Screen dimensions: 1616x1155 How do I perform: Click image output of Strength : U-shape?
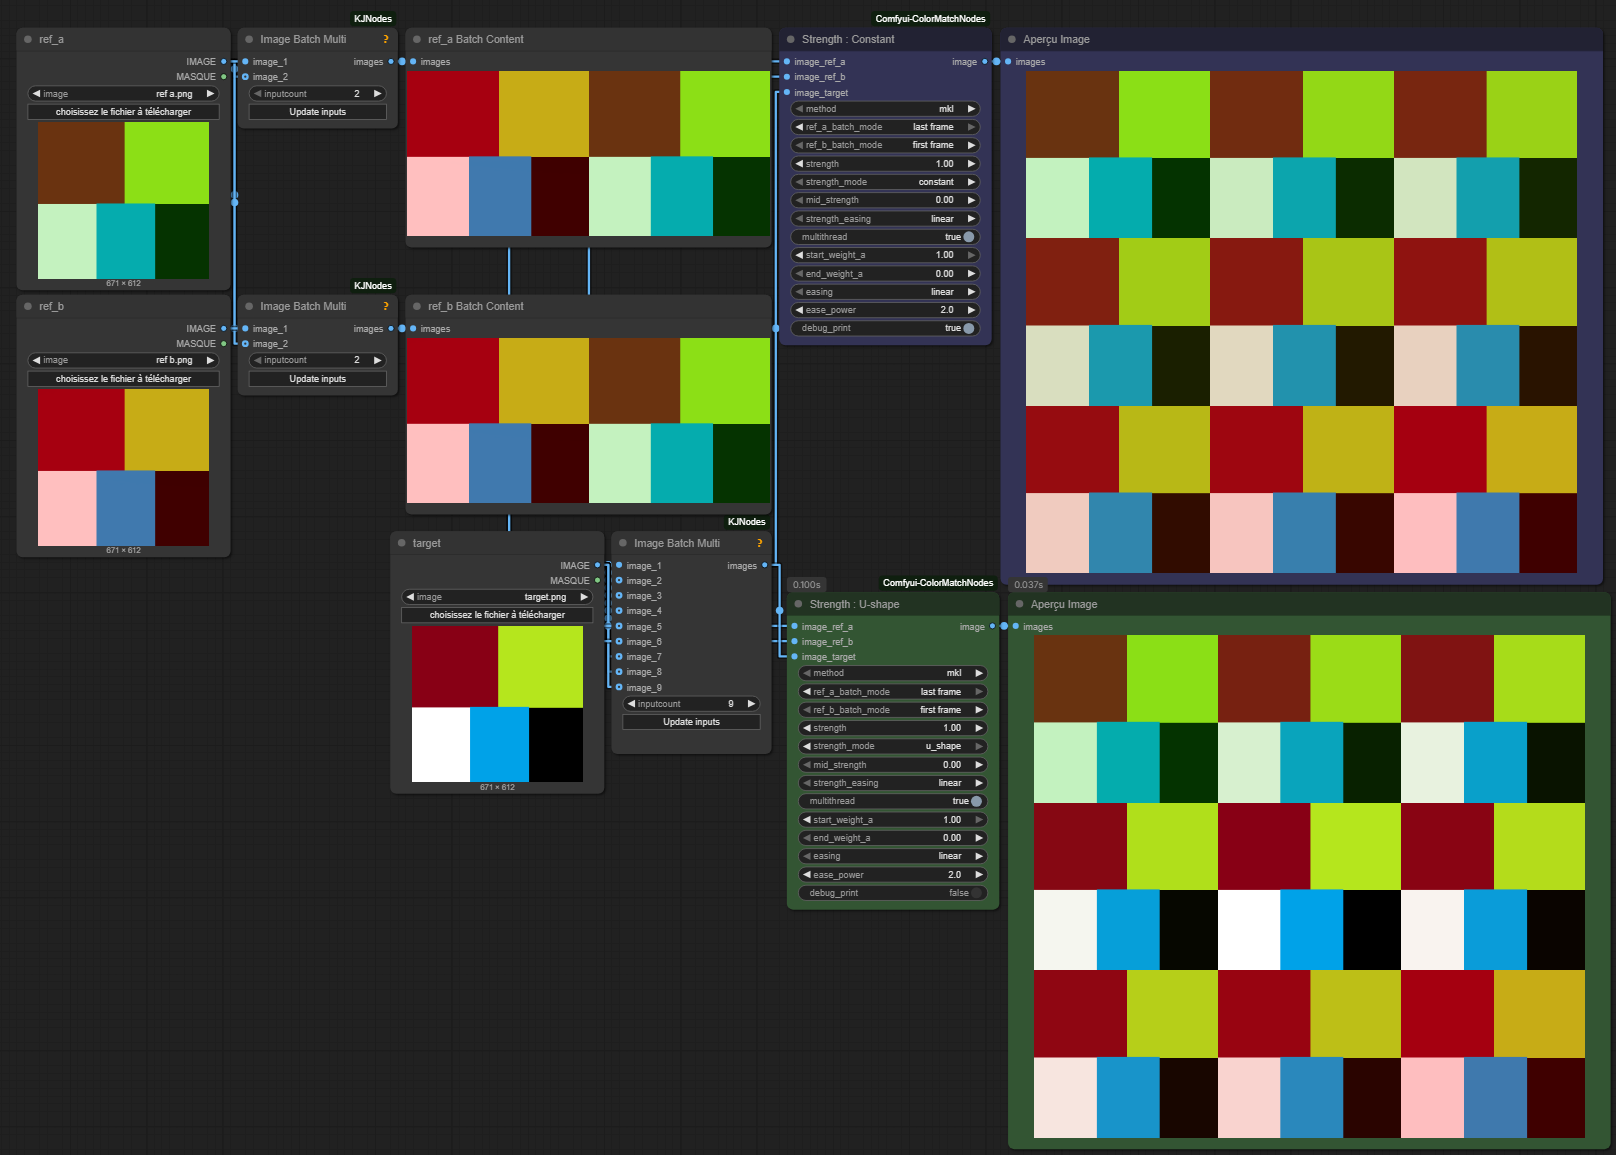(x=992, y=627)
